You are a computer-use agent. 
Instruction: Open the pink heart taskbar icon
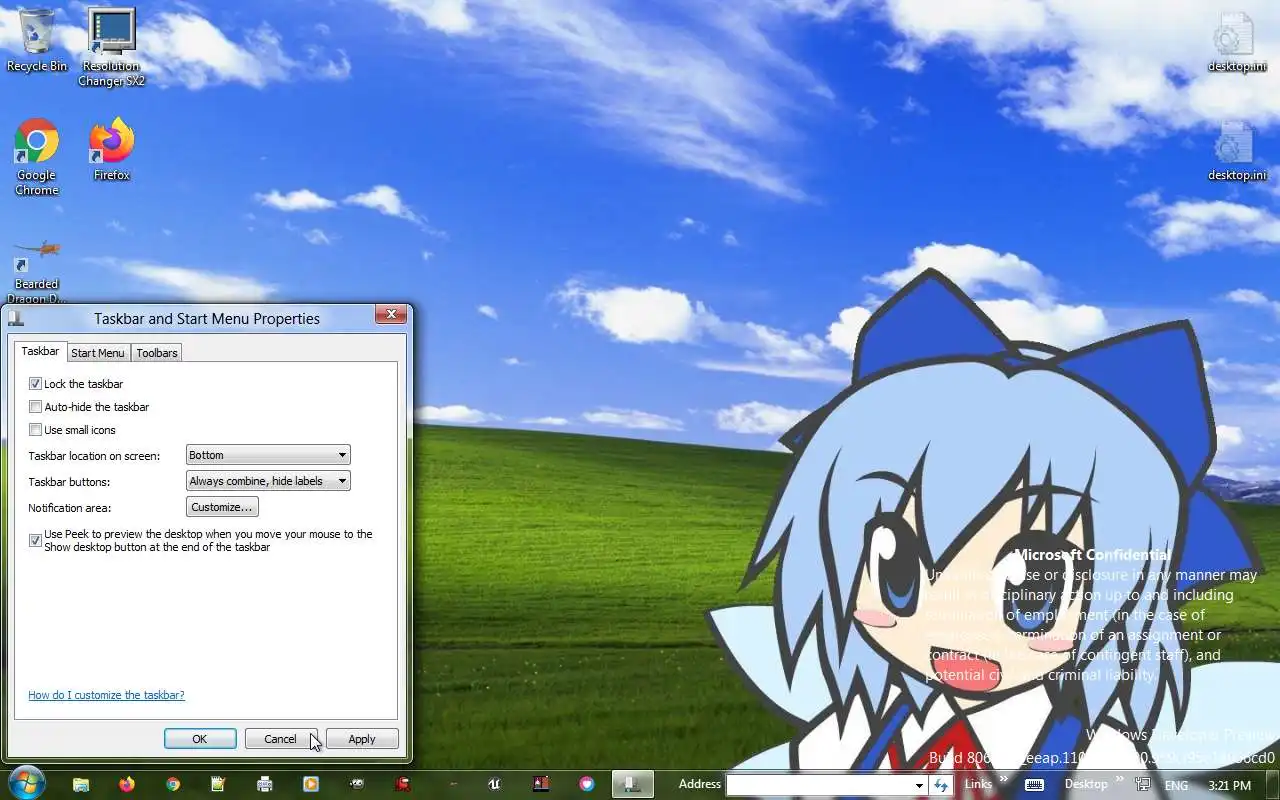coord(587,784)
